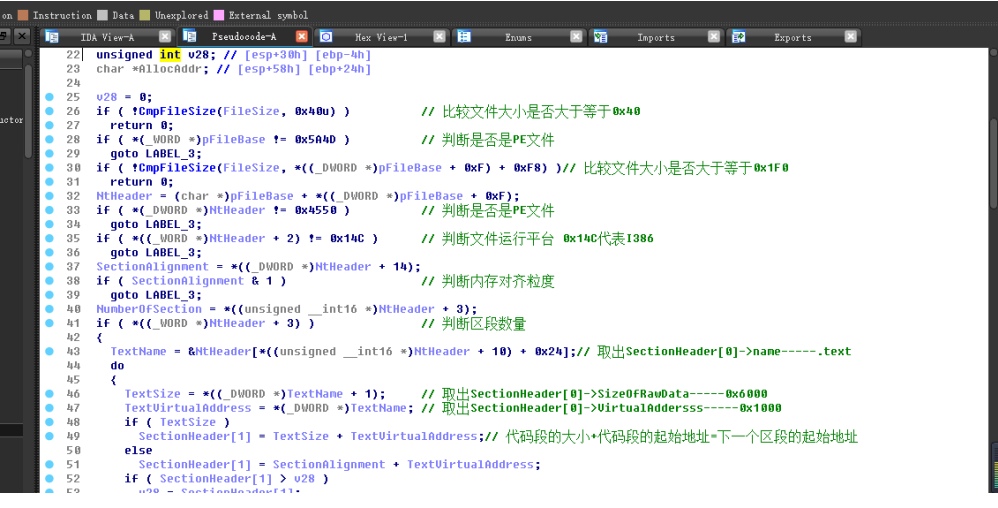Close the Exports tab
Image resolution: width=998 pixels, height=508 pixels.
[850, 37]
